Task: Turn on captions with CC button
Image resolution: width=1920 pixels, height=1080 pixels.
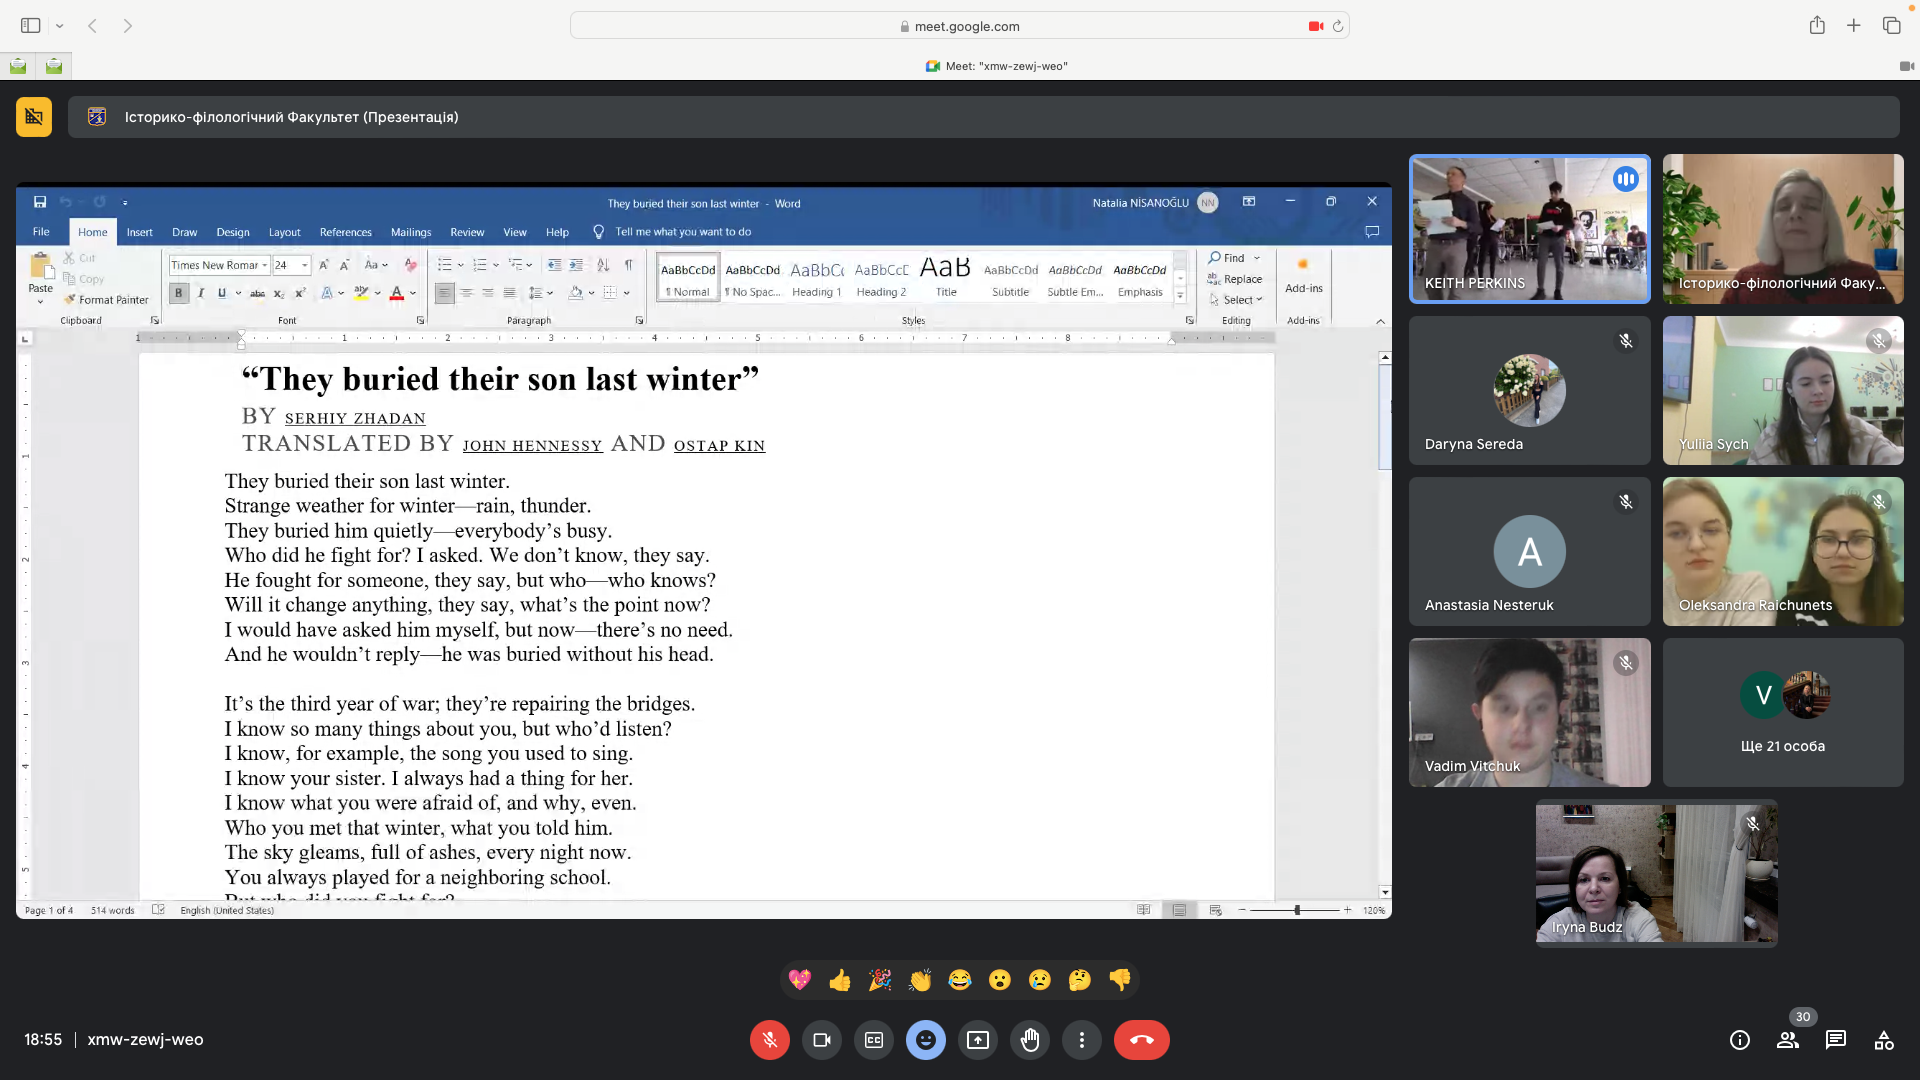Action: [x=874, y=1040]
